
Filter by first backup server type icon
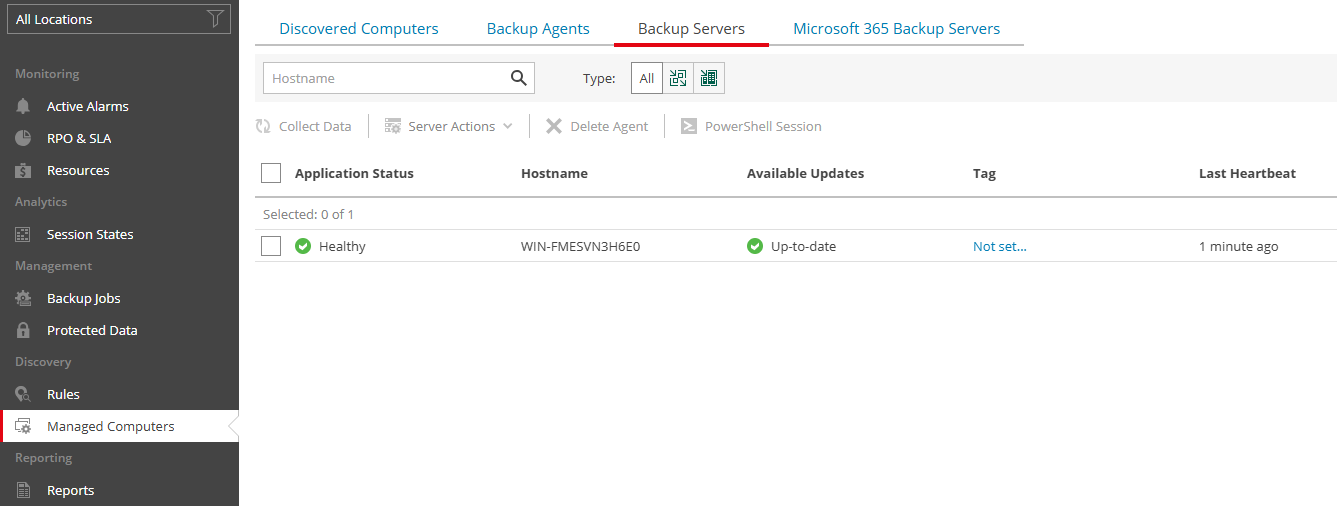click(x=678, y=78)
